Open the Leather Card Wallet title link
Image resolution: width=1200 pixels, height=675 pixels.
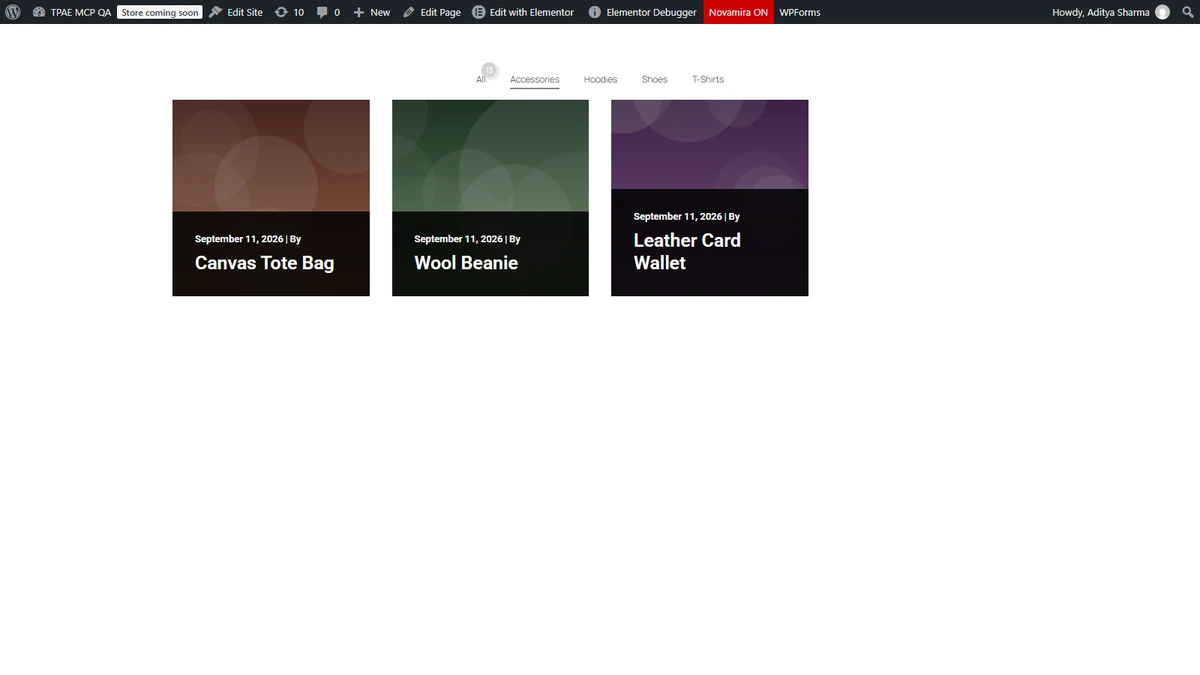687,251
